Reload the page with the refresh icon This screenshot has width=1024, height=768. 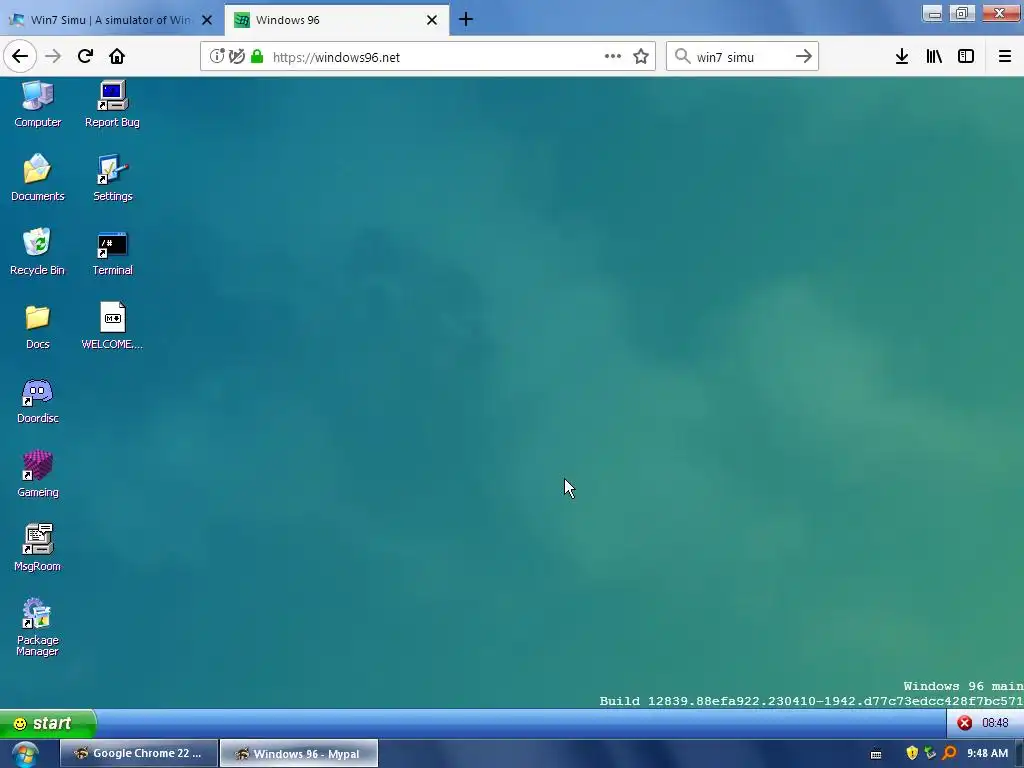(86, 56)
